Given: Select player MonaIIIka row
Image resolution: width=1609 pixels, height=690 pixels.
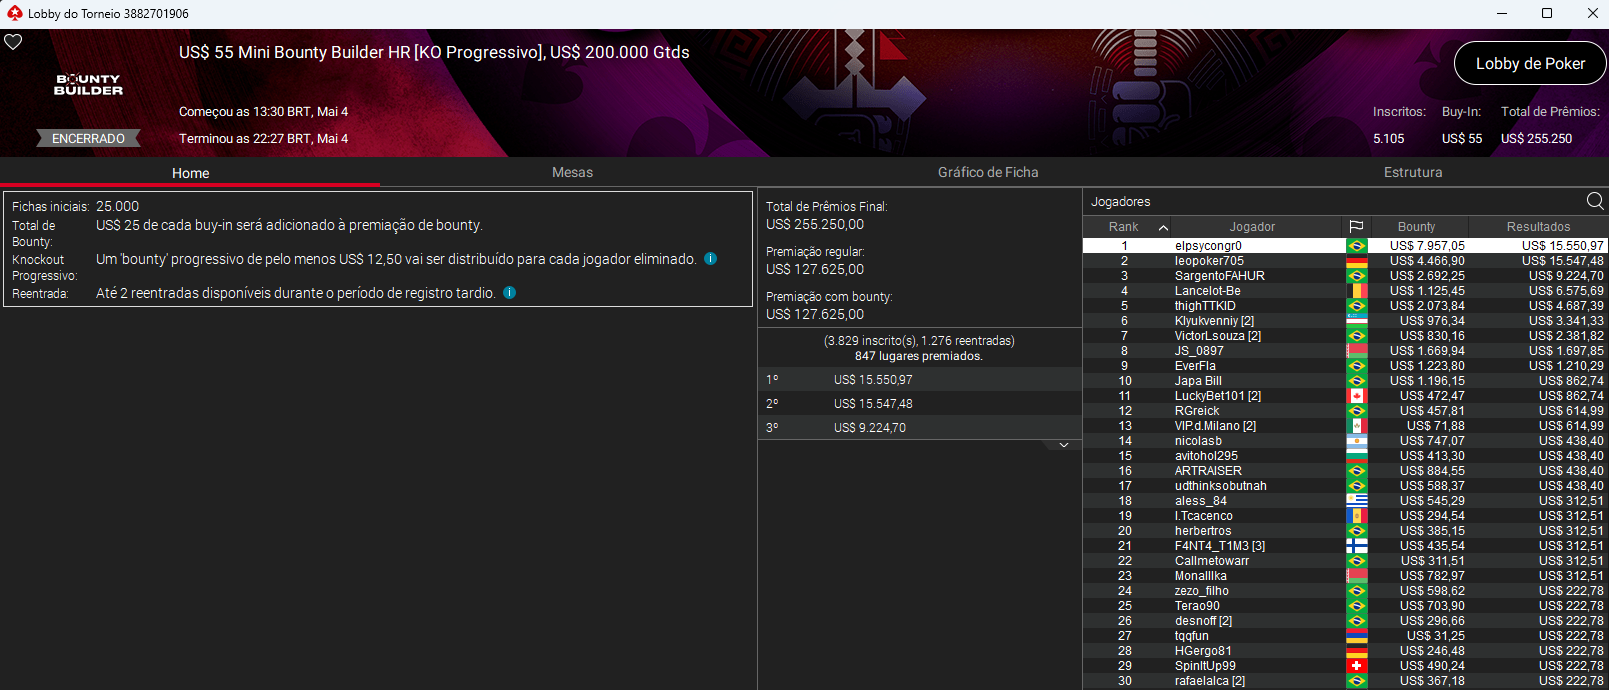Looking at the screenshot, I should [1345, 576].
